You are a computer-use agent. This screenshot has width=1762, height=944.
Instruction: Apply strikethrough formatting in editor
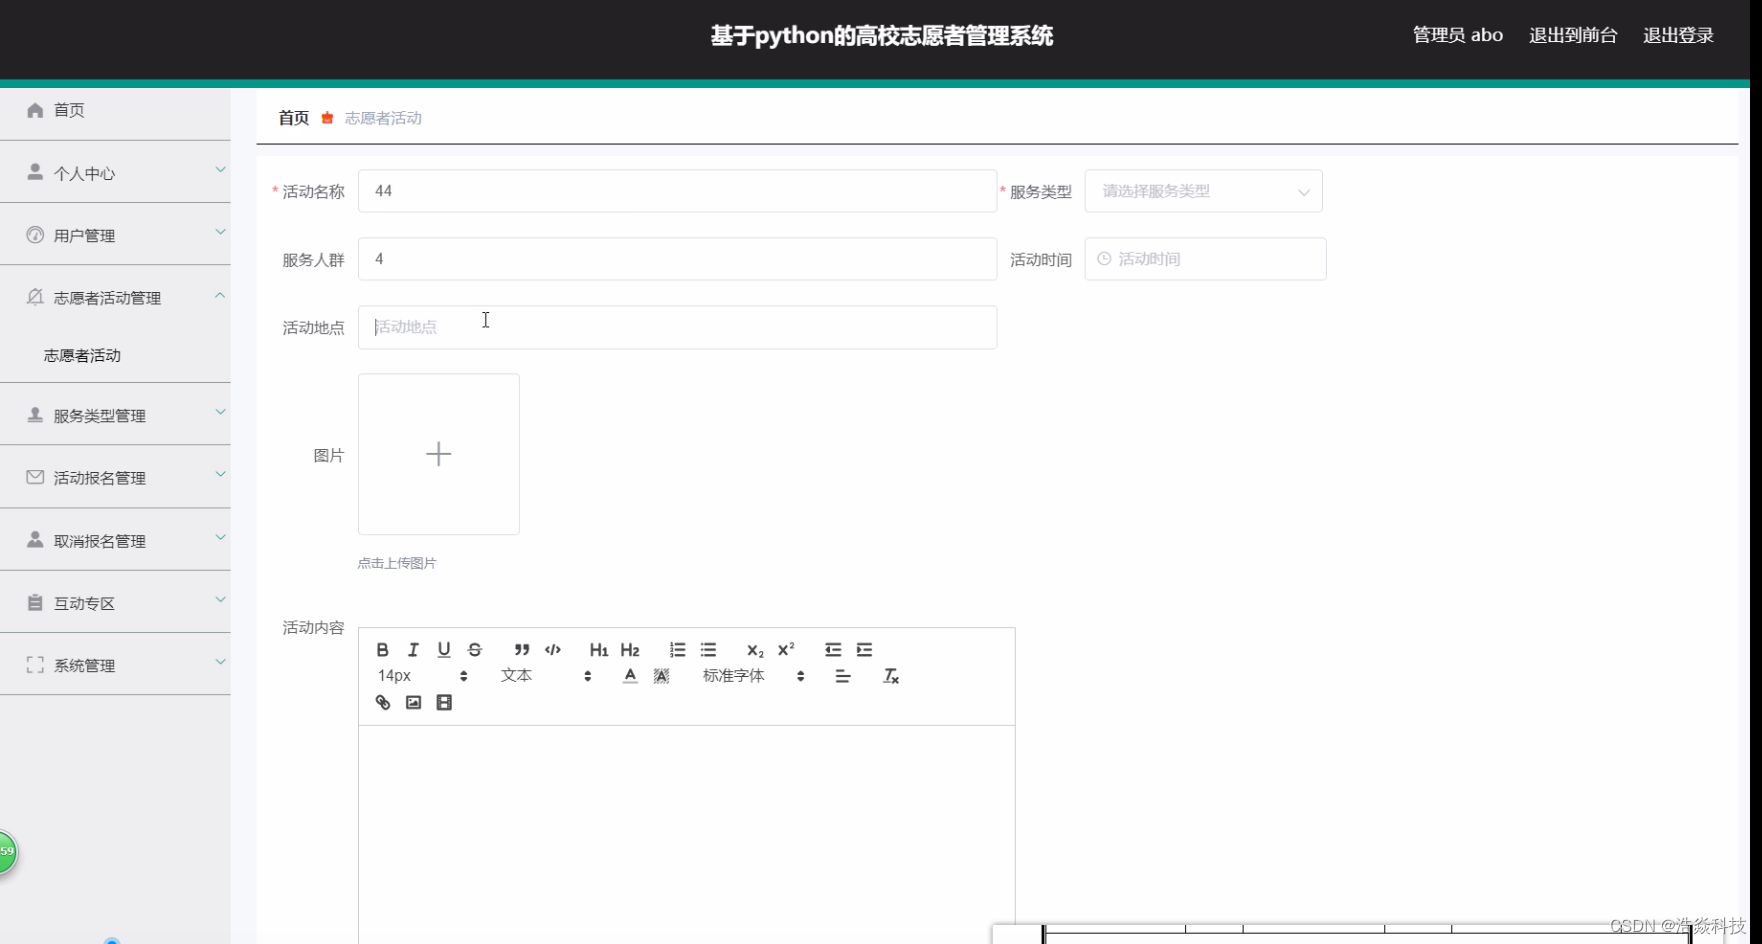coord(474,650)
